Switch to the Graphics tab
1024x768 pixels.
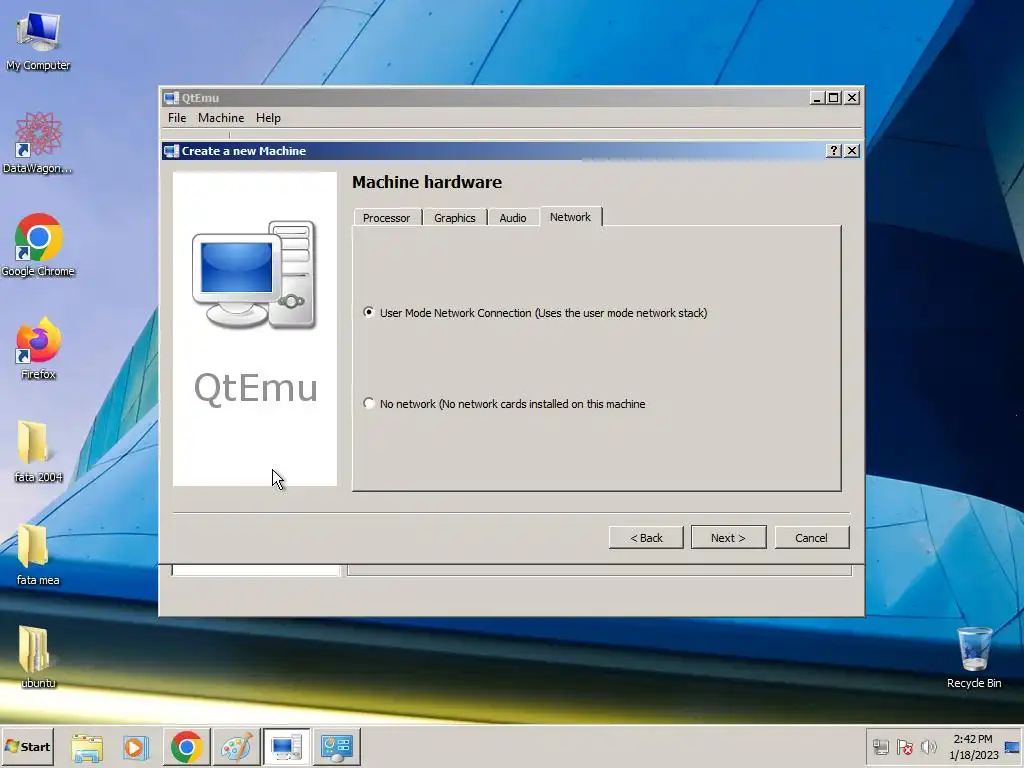455,217
